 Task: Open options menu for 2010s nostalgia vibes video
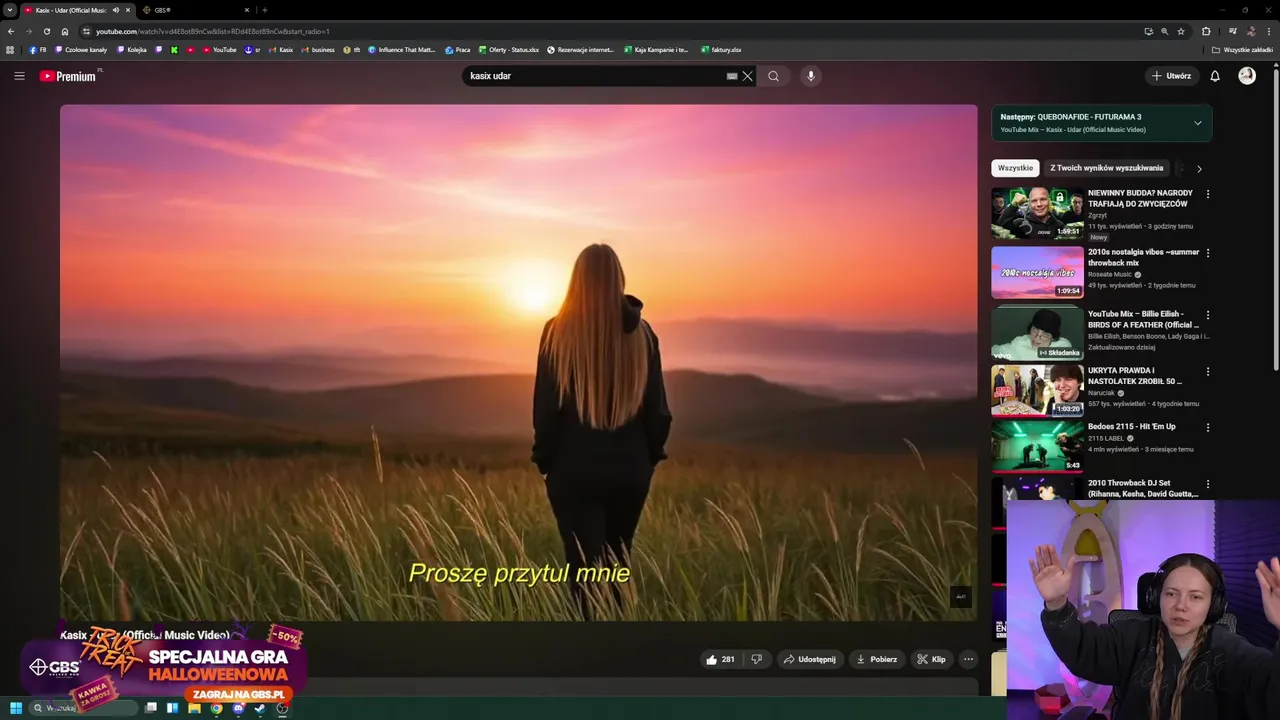click(x=1207, y=253)
